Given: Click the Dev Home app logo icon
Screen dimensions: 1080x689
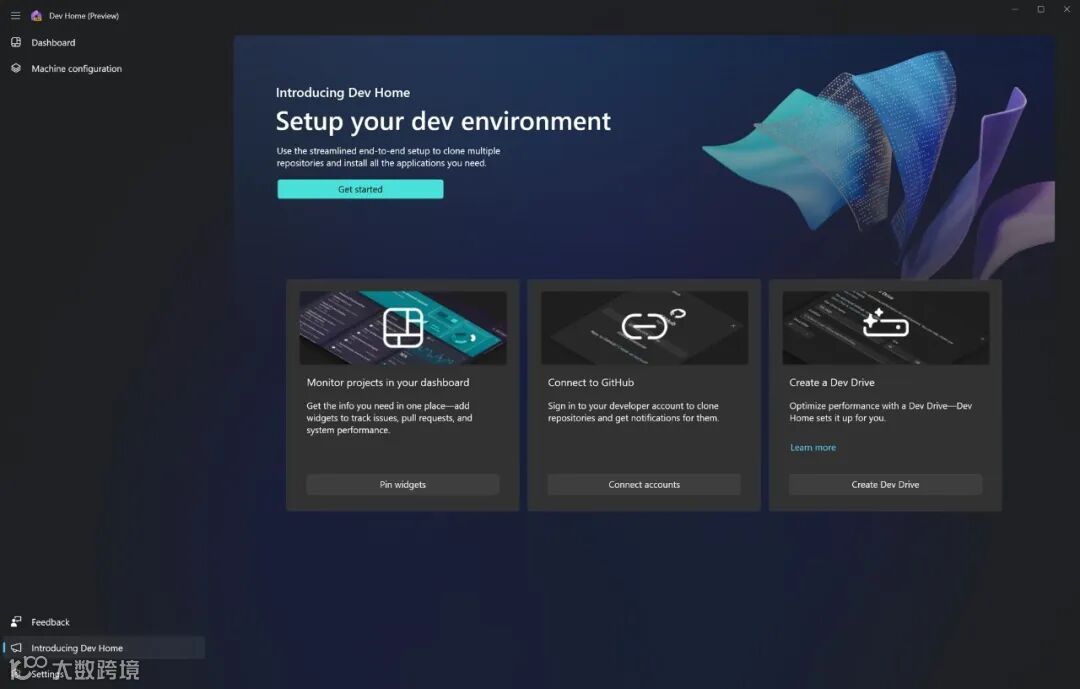Looking at the screenshot, I should (37, 15).
